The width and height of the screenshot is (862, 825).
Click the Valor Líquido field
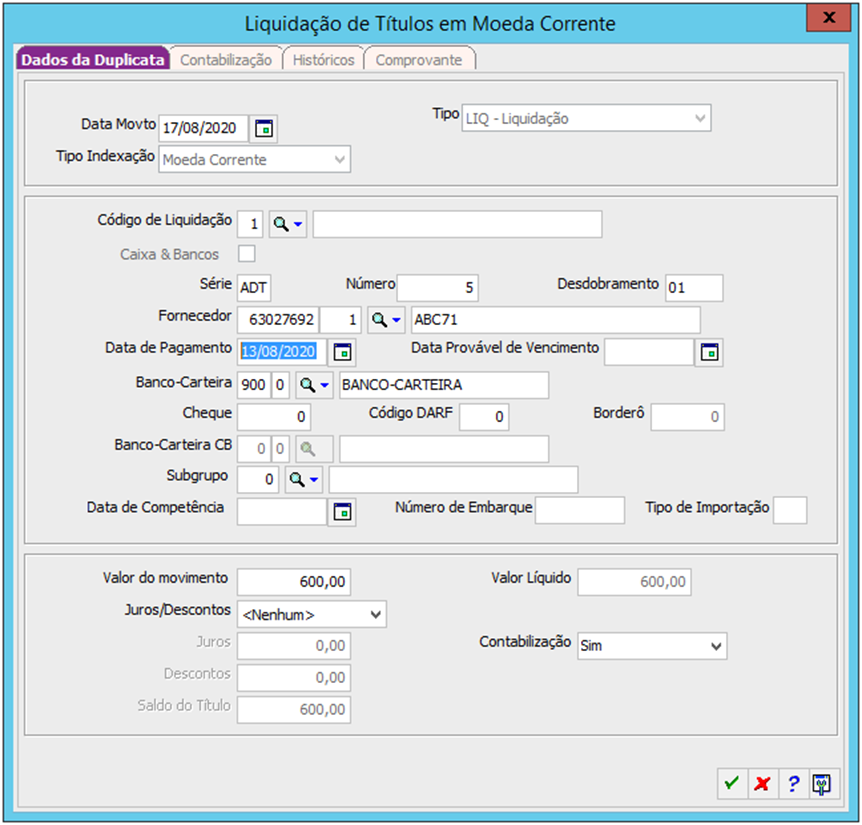pyautogui.click(x=634, y=582)
